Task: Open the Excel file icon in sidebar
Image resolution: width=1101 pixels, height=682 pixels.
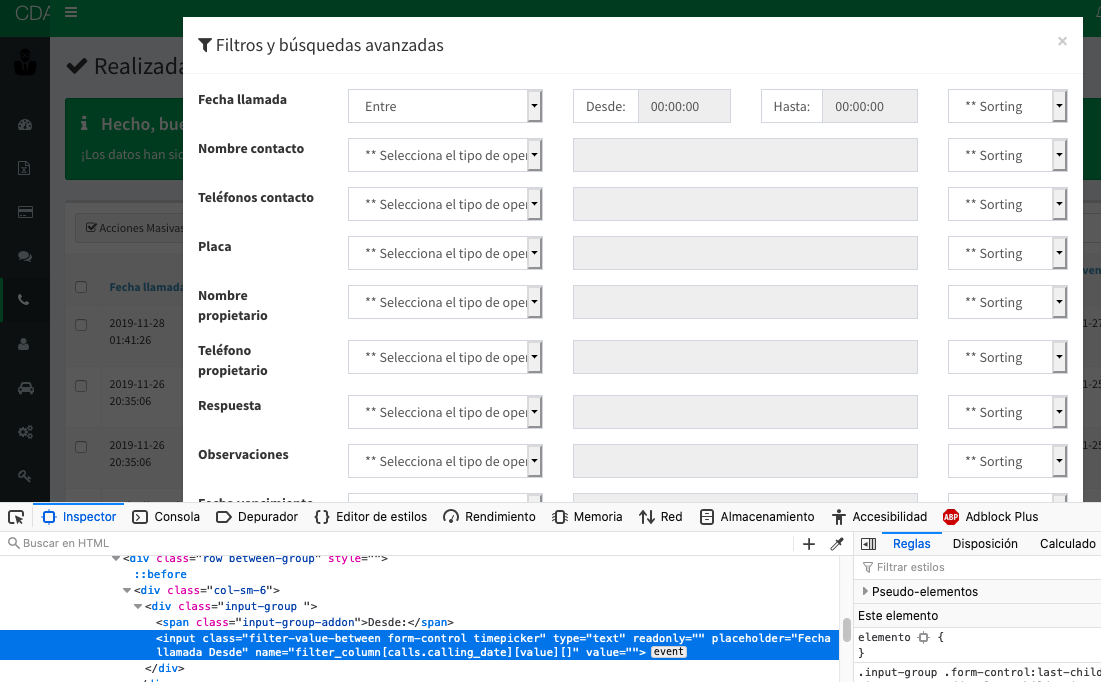Action: point(25,169)
